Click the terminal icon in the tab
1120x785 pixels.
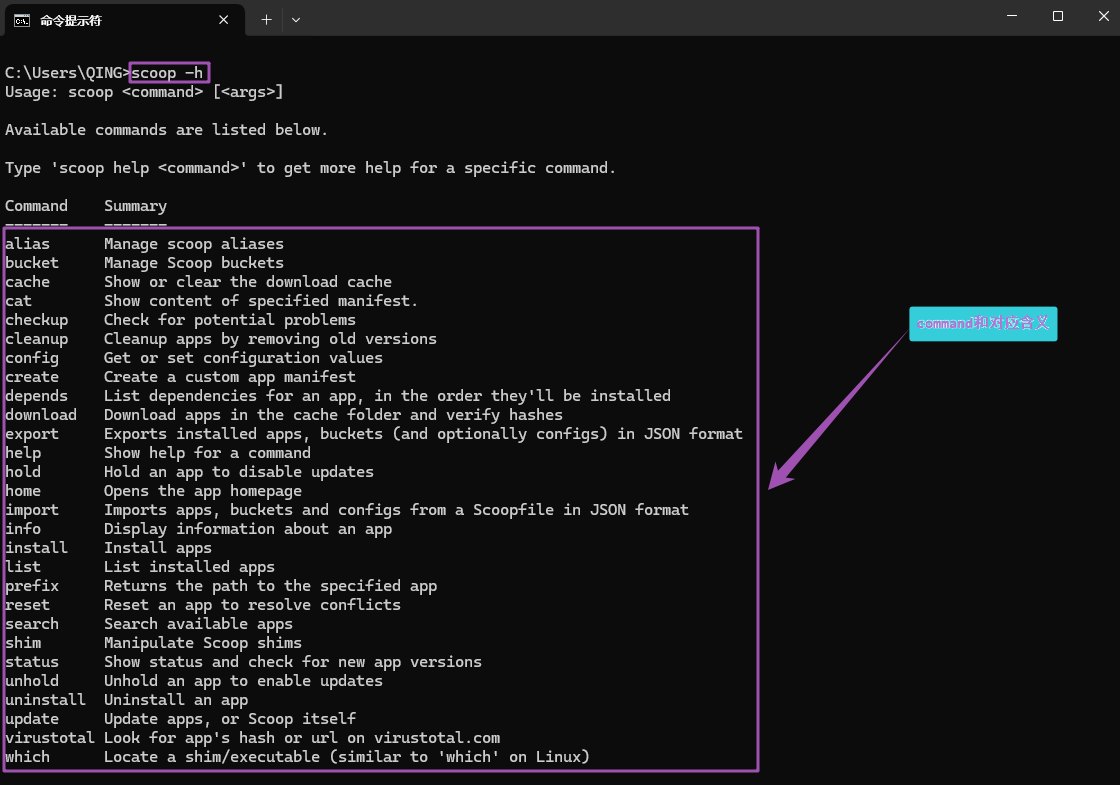point(21,19)
